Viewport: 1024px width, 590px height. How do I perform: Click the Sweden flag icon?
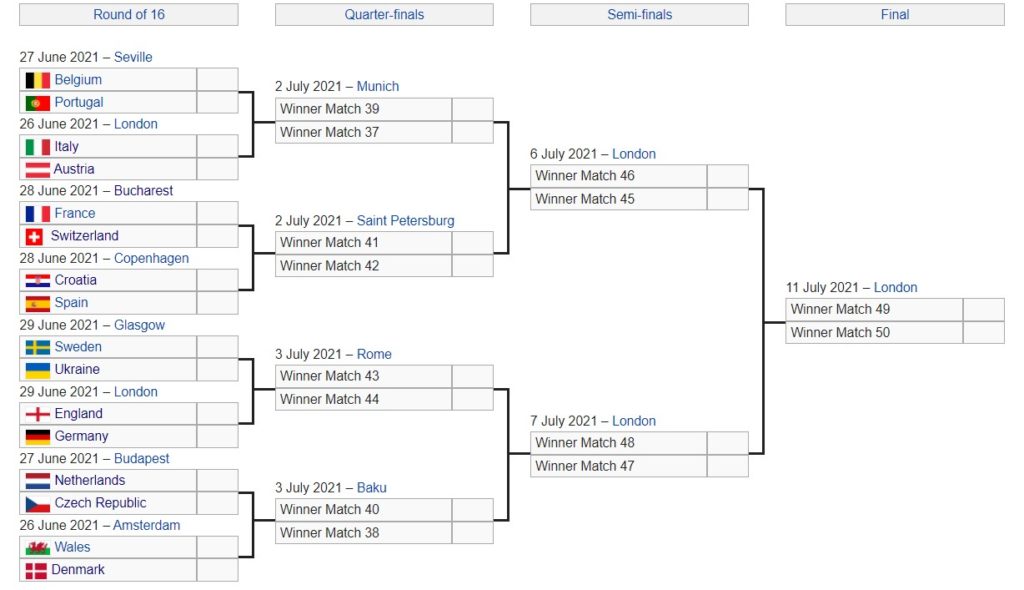coord(38,347)
